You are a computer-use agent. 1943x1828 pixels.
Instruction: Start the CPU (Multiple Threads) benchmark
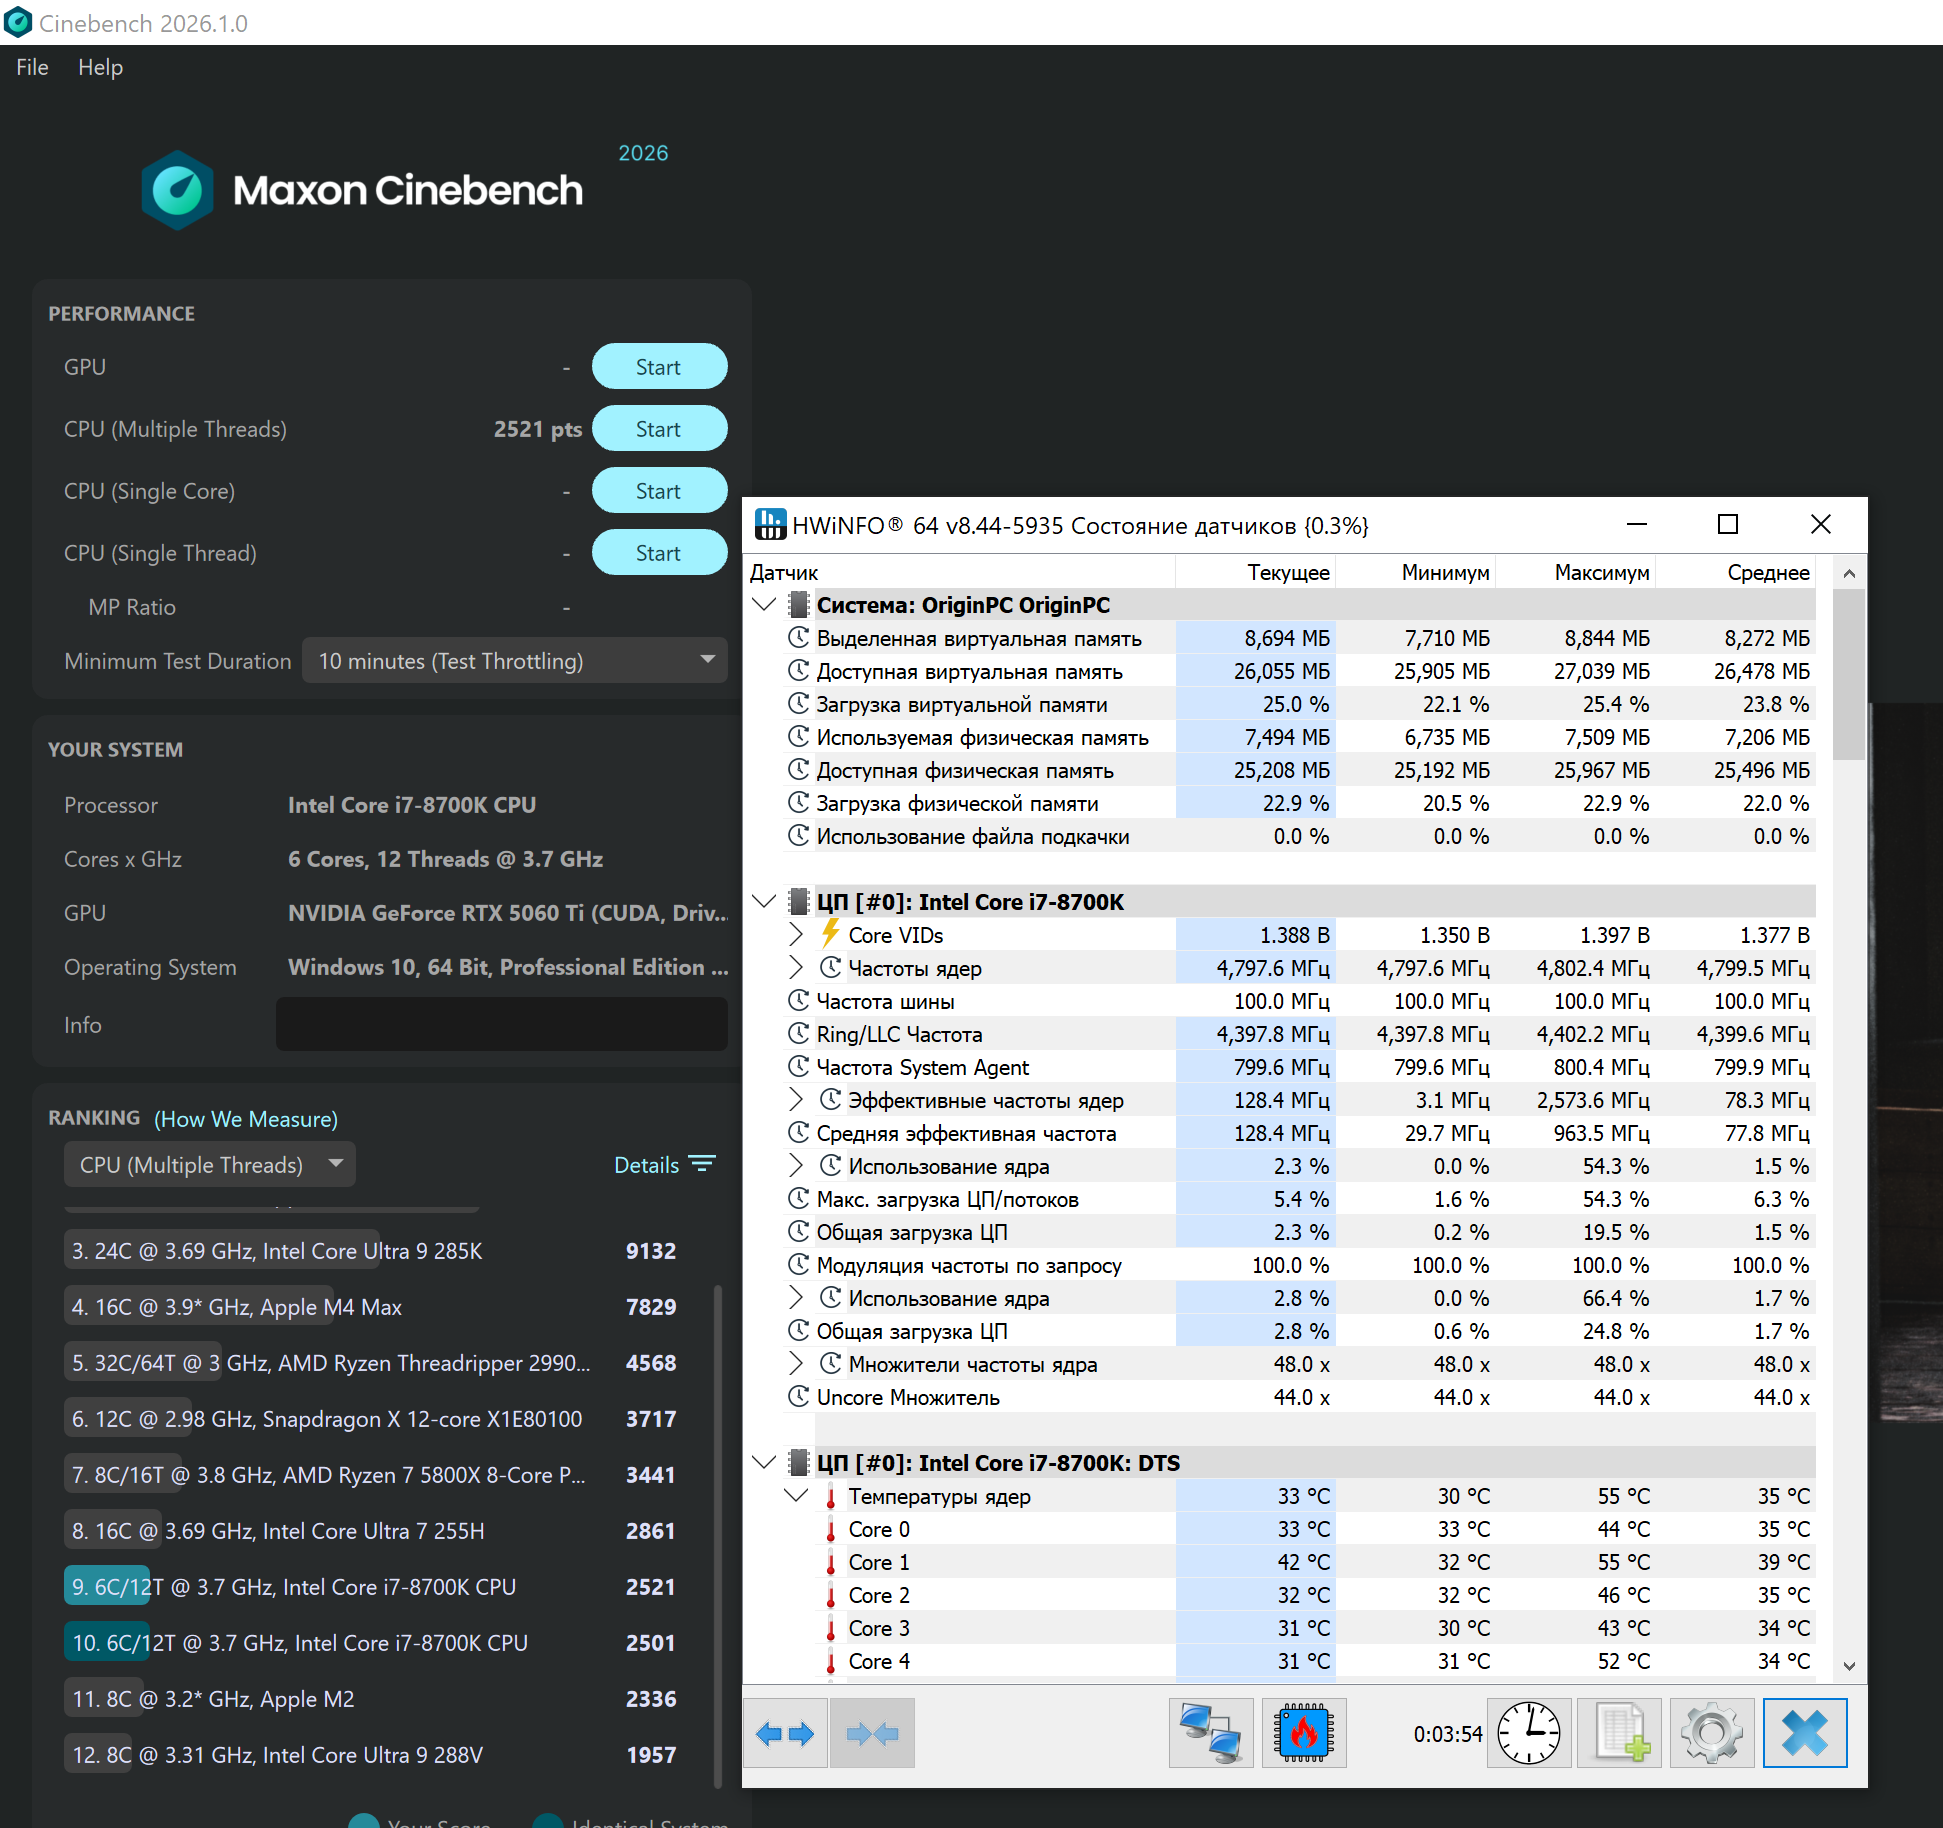659,428
